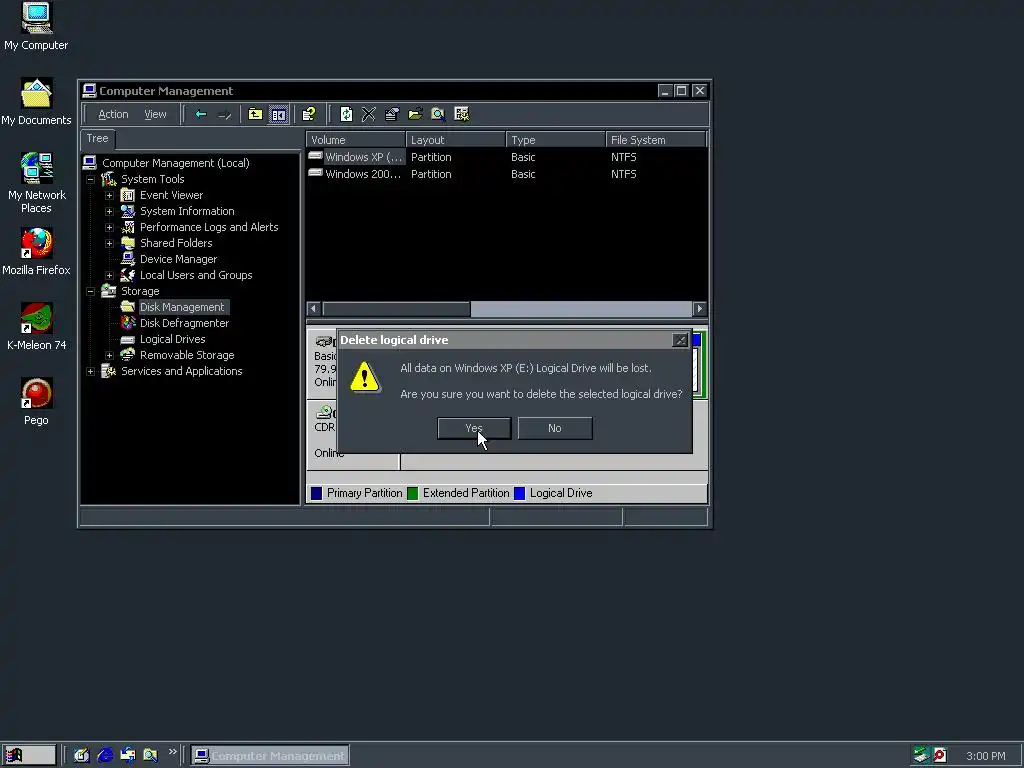Select the Tree tab
This screenshot has height=768, width=1024.
coord(97,138)
